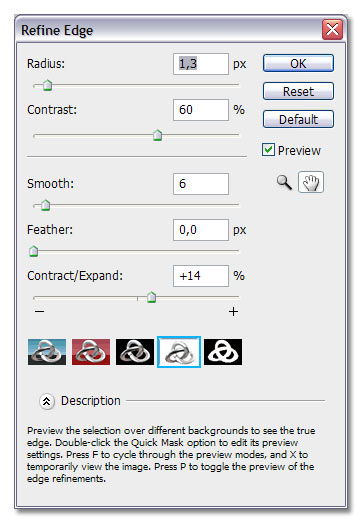Click the Feather slider handle

pos(33,251)
